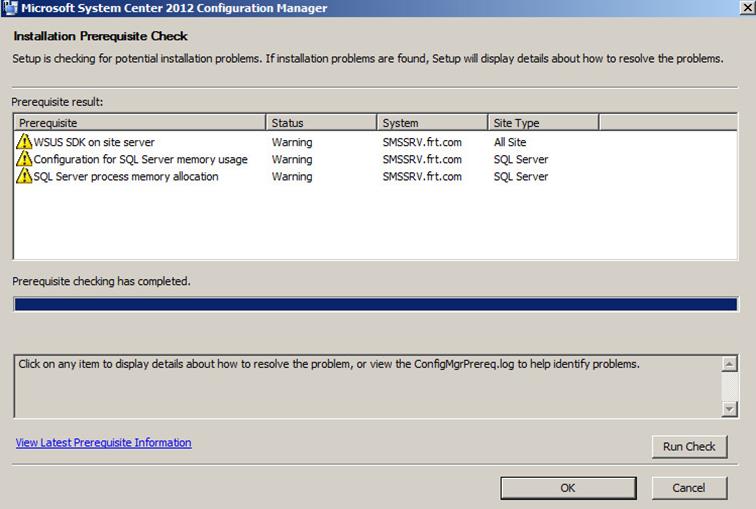The width and height of the screenshot is (756, 509).
Task: Click SMSSRV.frt.com in process memory allocation row
Action: pos(422,176)
